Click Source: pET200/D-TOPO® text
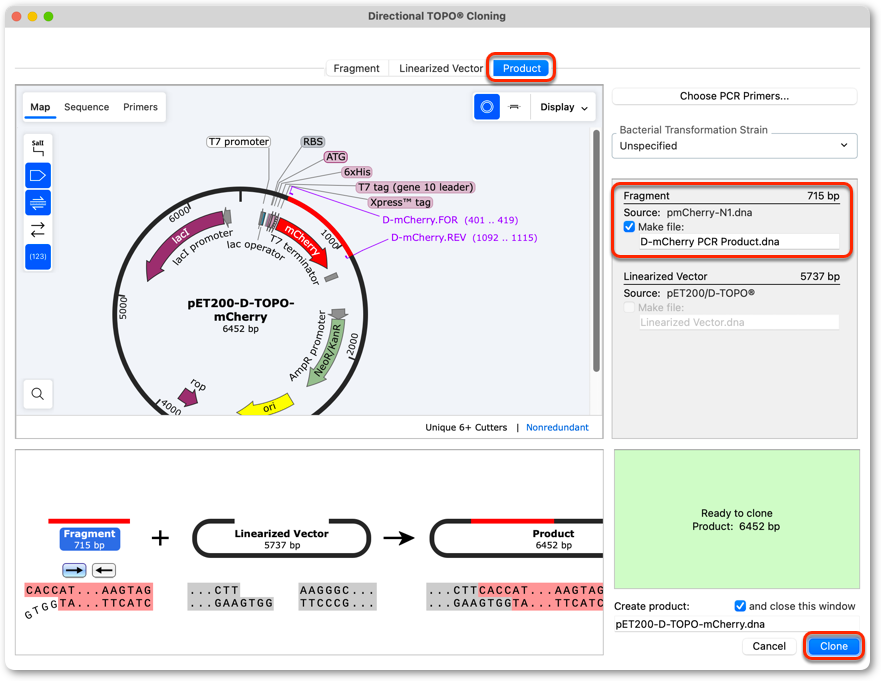Image resolution: width=881 pixels, height=681 pixels. pos(689,293)
